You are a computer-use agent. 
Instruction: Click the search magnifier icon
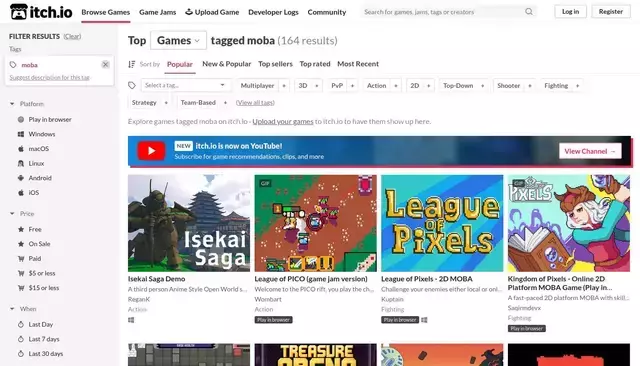pyautogui.click(x=529, y=12)
